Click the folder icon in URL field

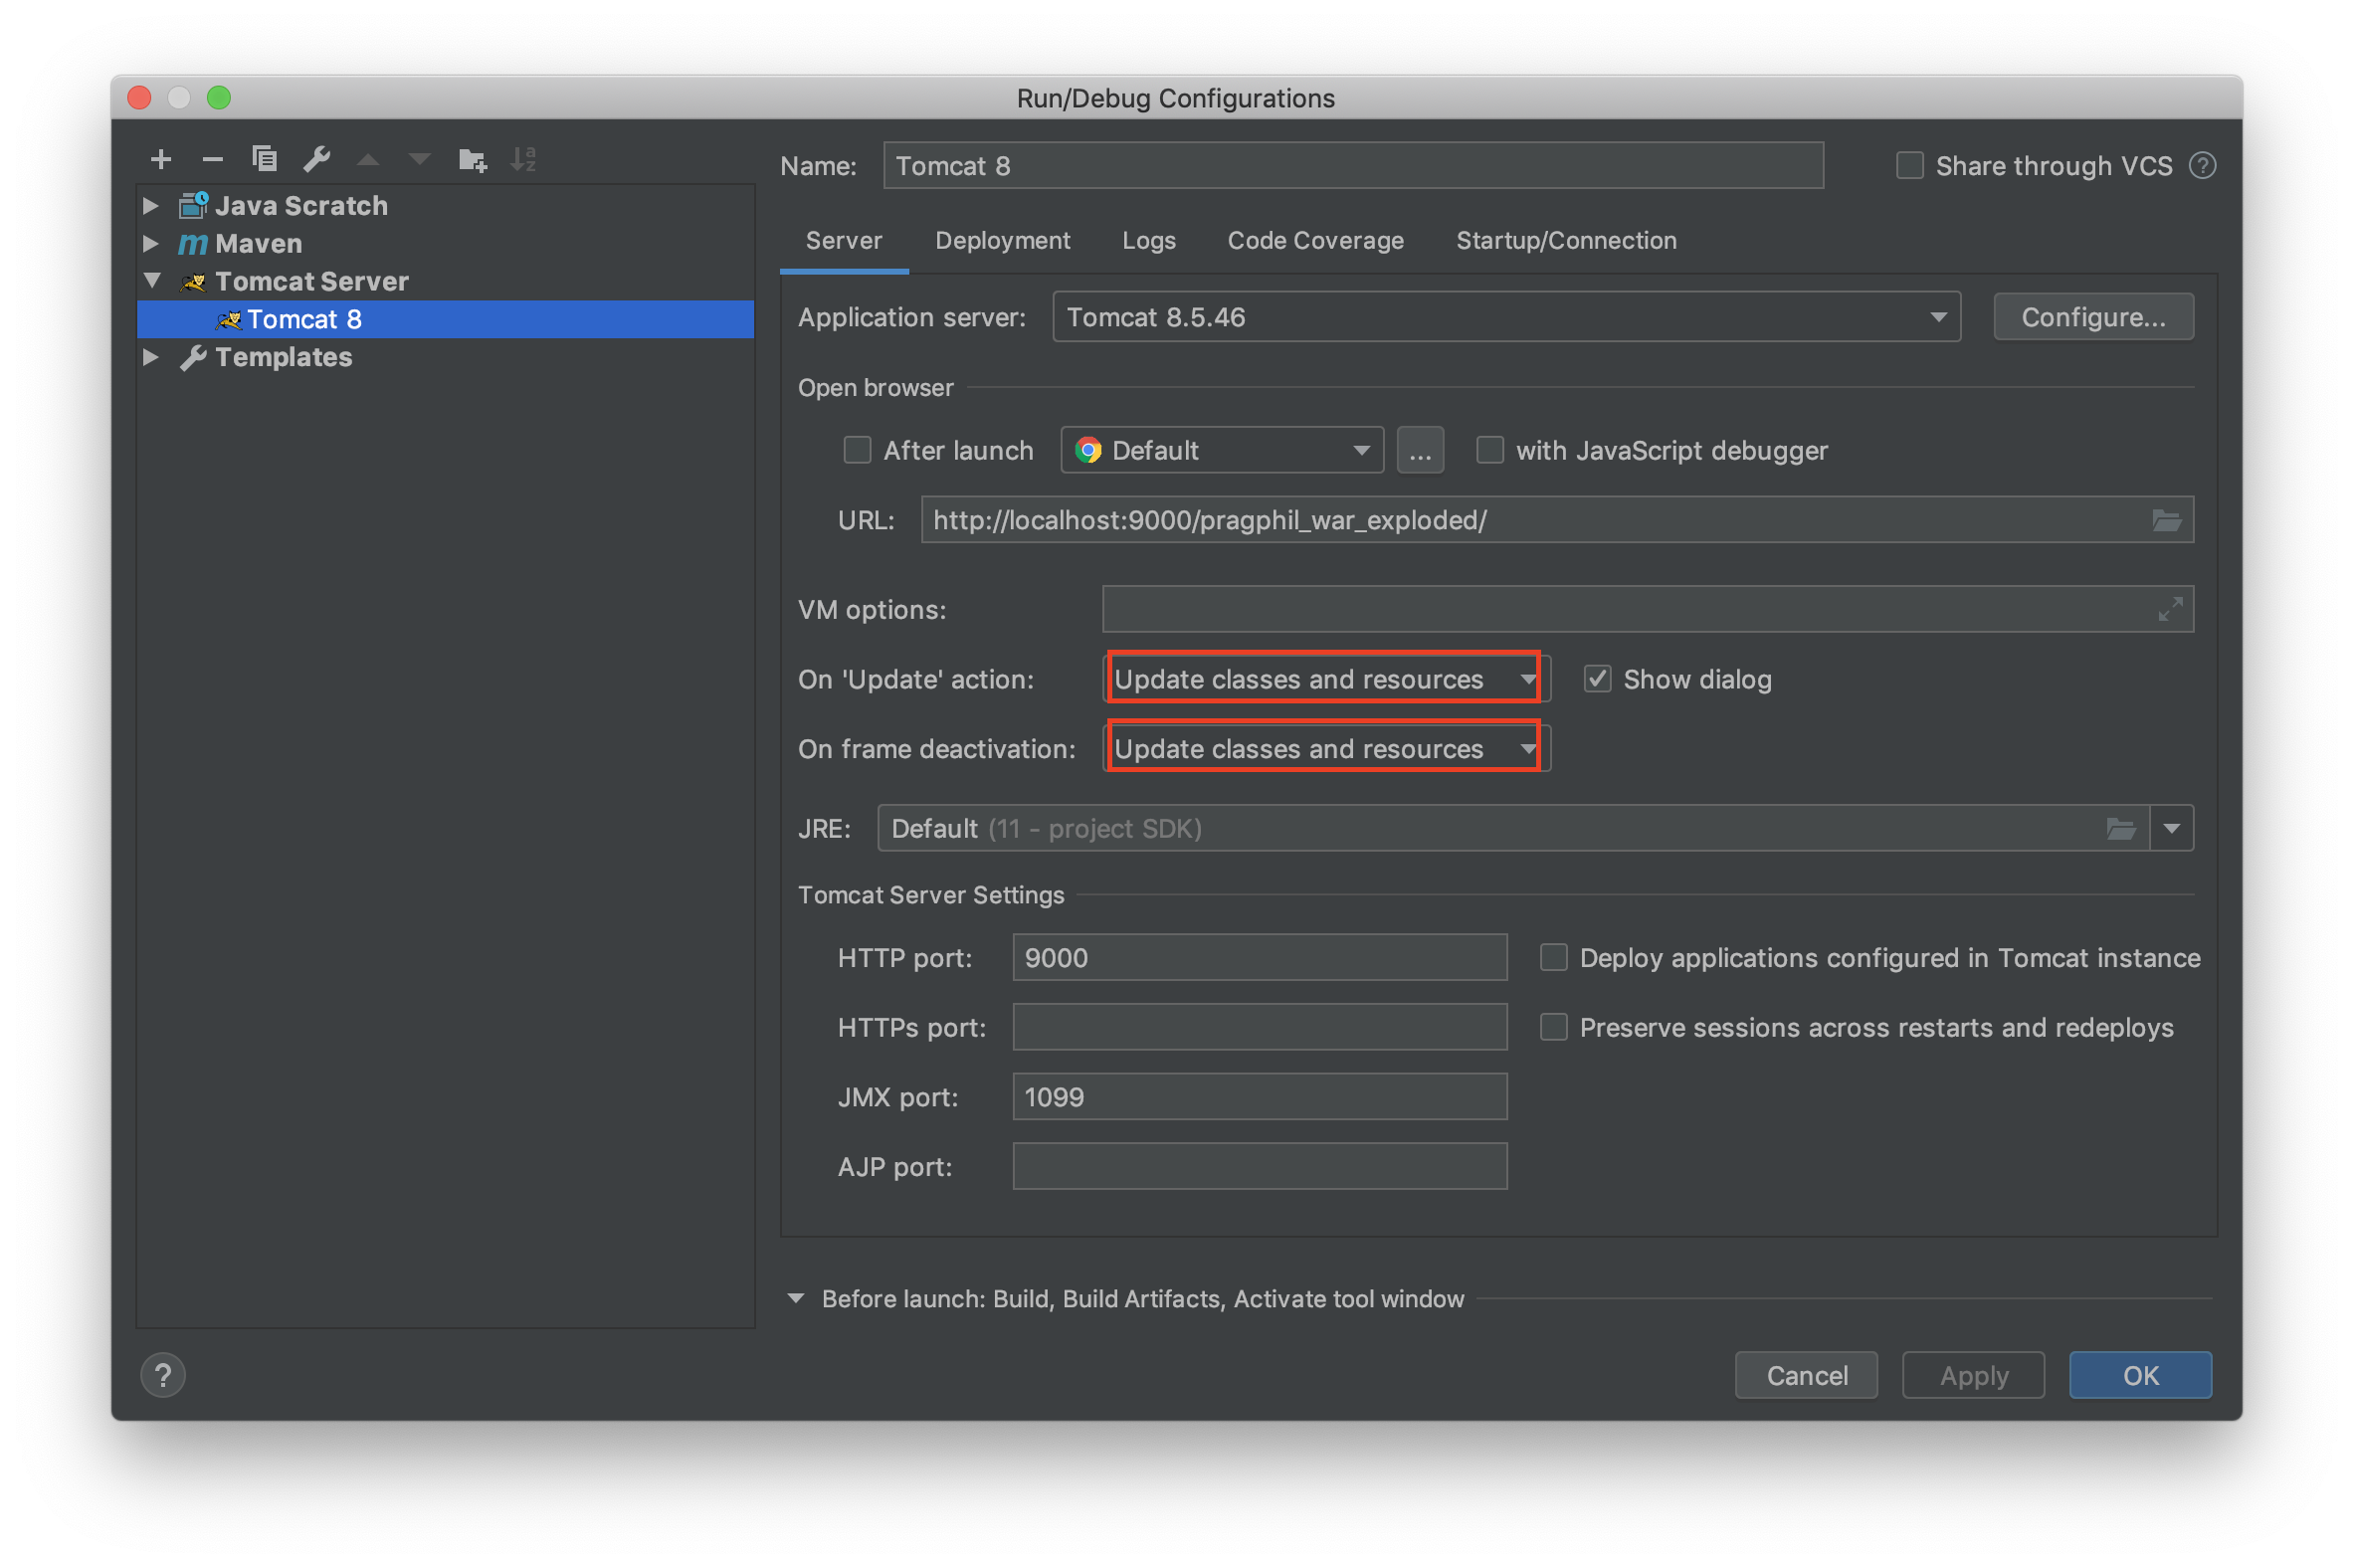[x=2165, y=520]
